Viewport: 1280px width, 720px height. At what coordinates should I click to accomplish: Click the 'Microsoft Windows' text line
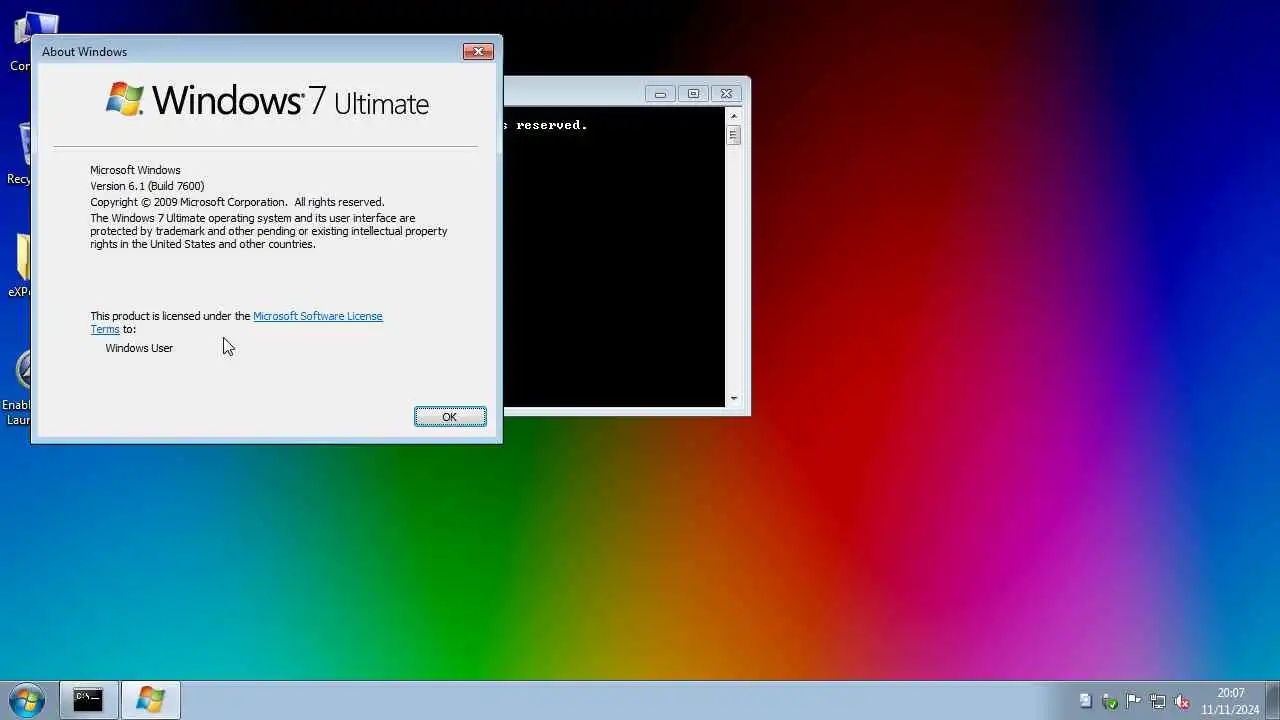click(135, 170)
